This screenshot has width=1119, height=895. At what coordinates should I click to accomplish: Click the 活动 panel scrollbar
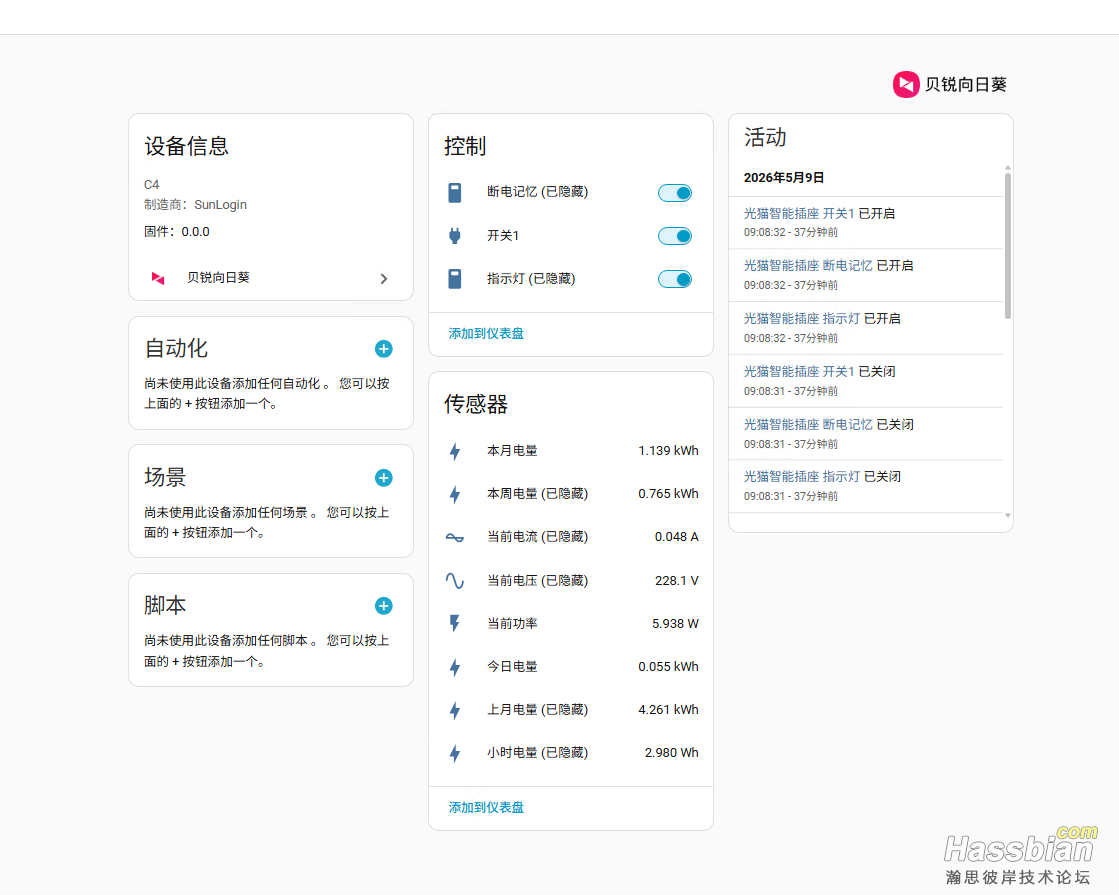point(1008,246)
